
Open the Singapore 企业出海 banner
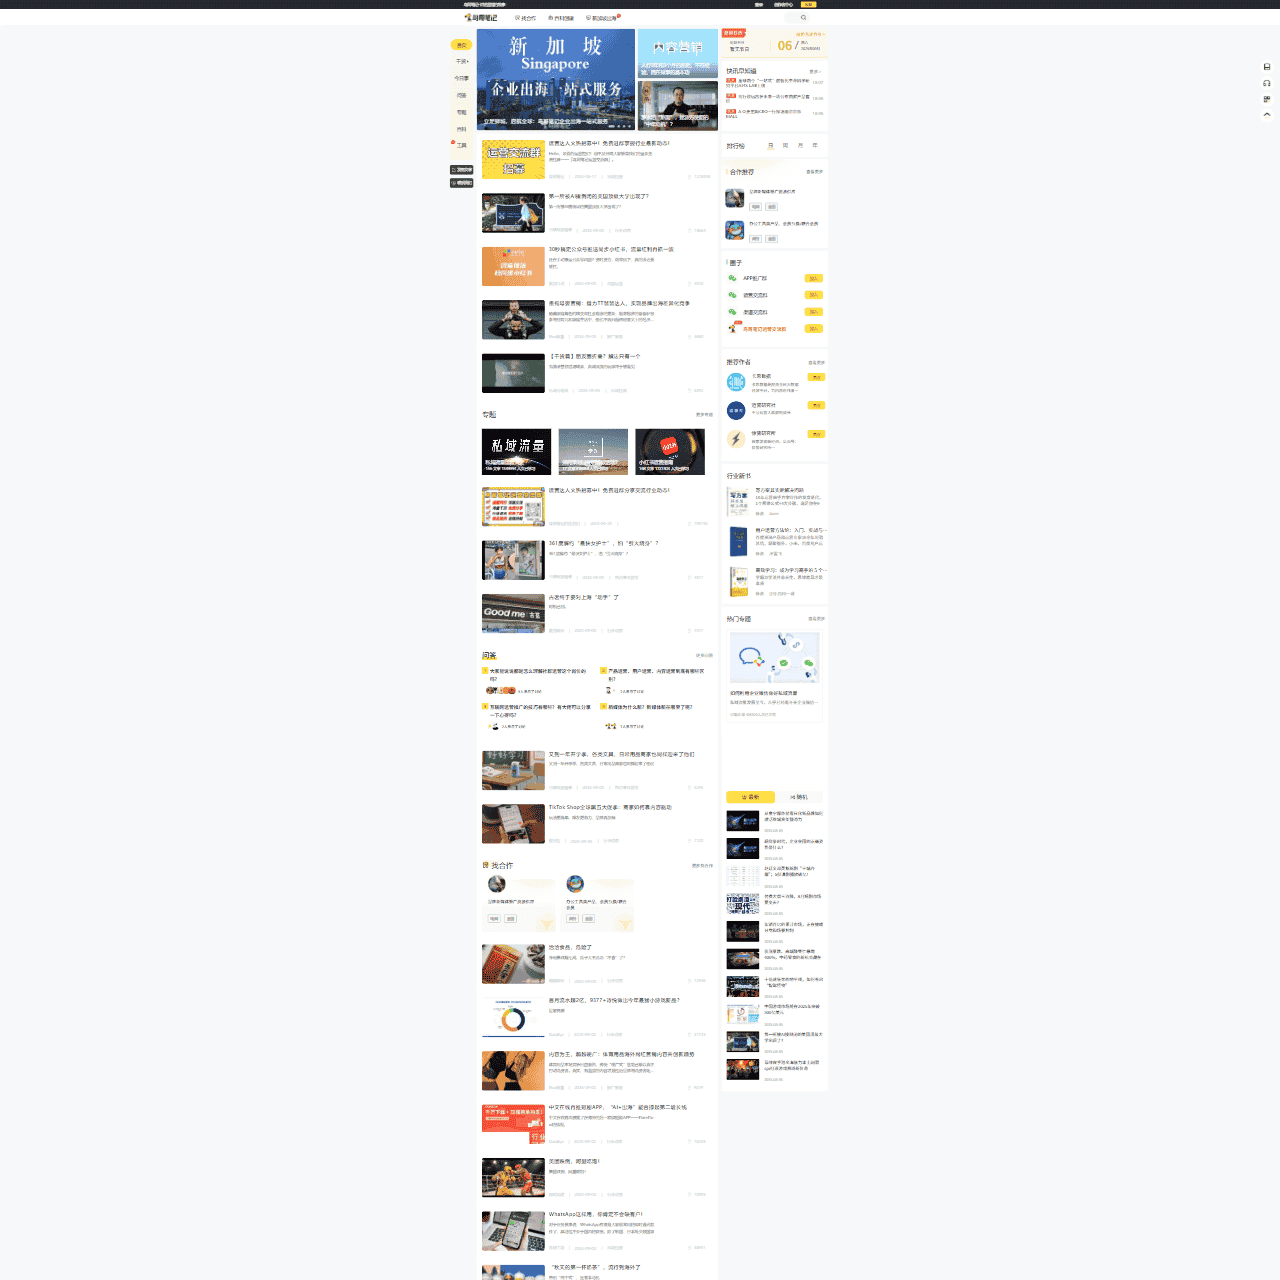[555, 80]
